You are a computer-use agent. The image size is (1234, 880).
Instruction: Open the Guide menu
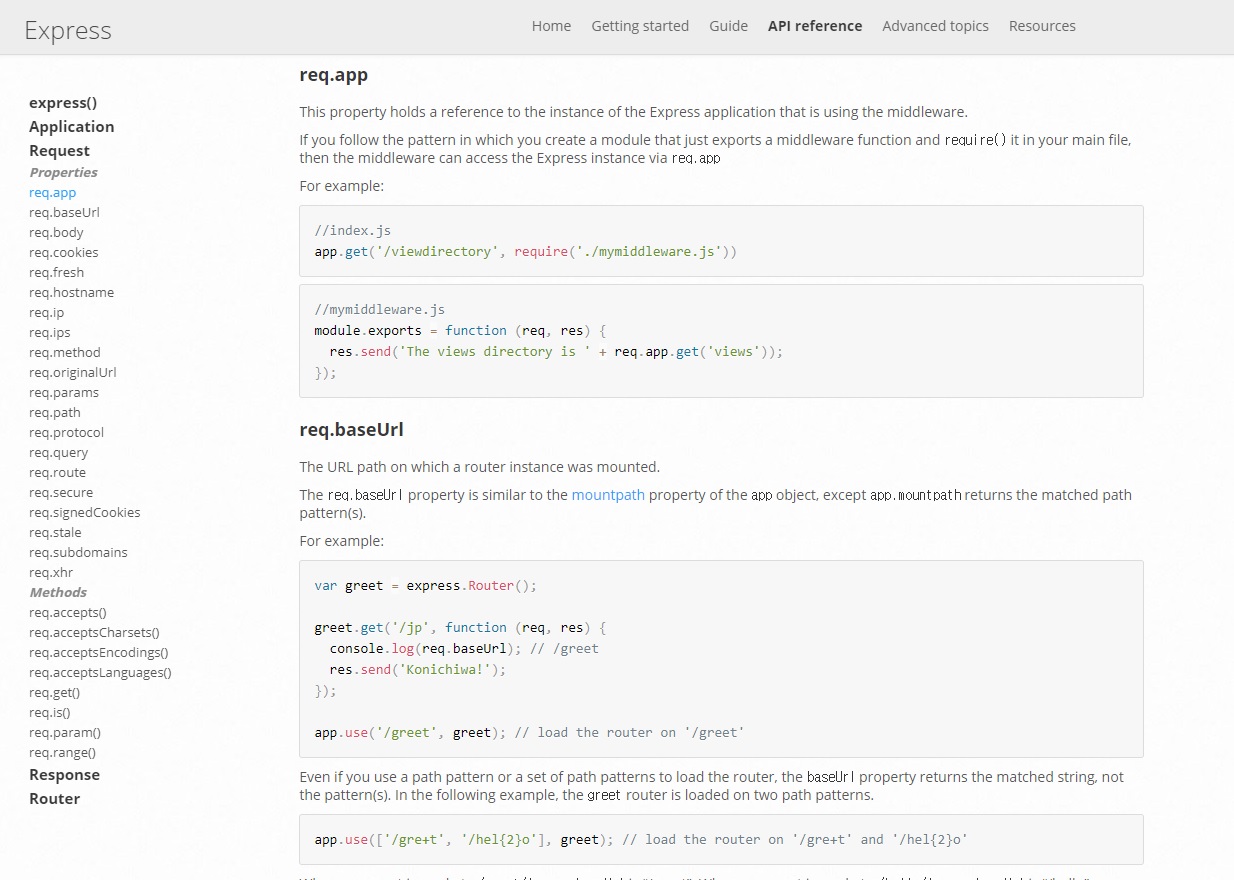728,26
